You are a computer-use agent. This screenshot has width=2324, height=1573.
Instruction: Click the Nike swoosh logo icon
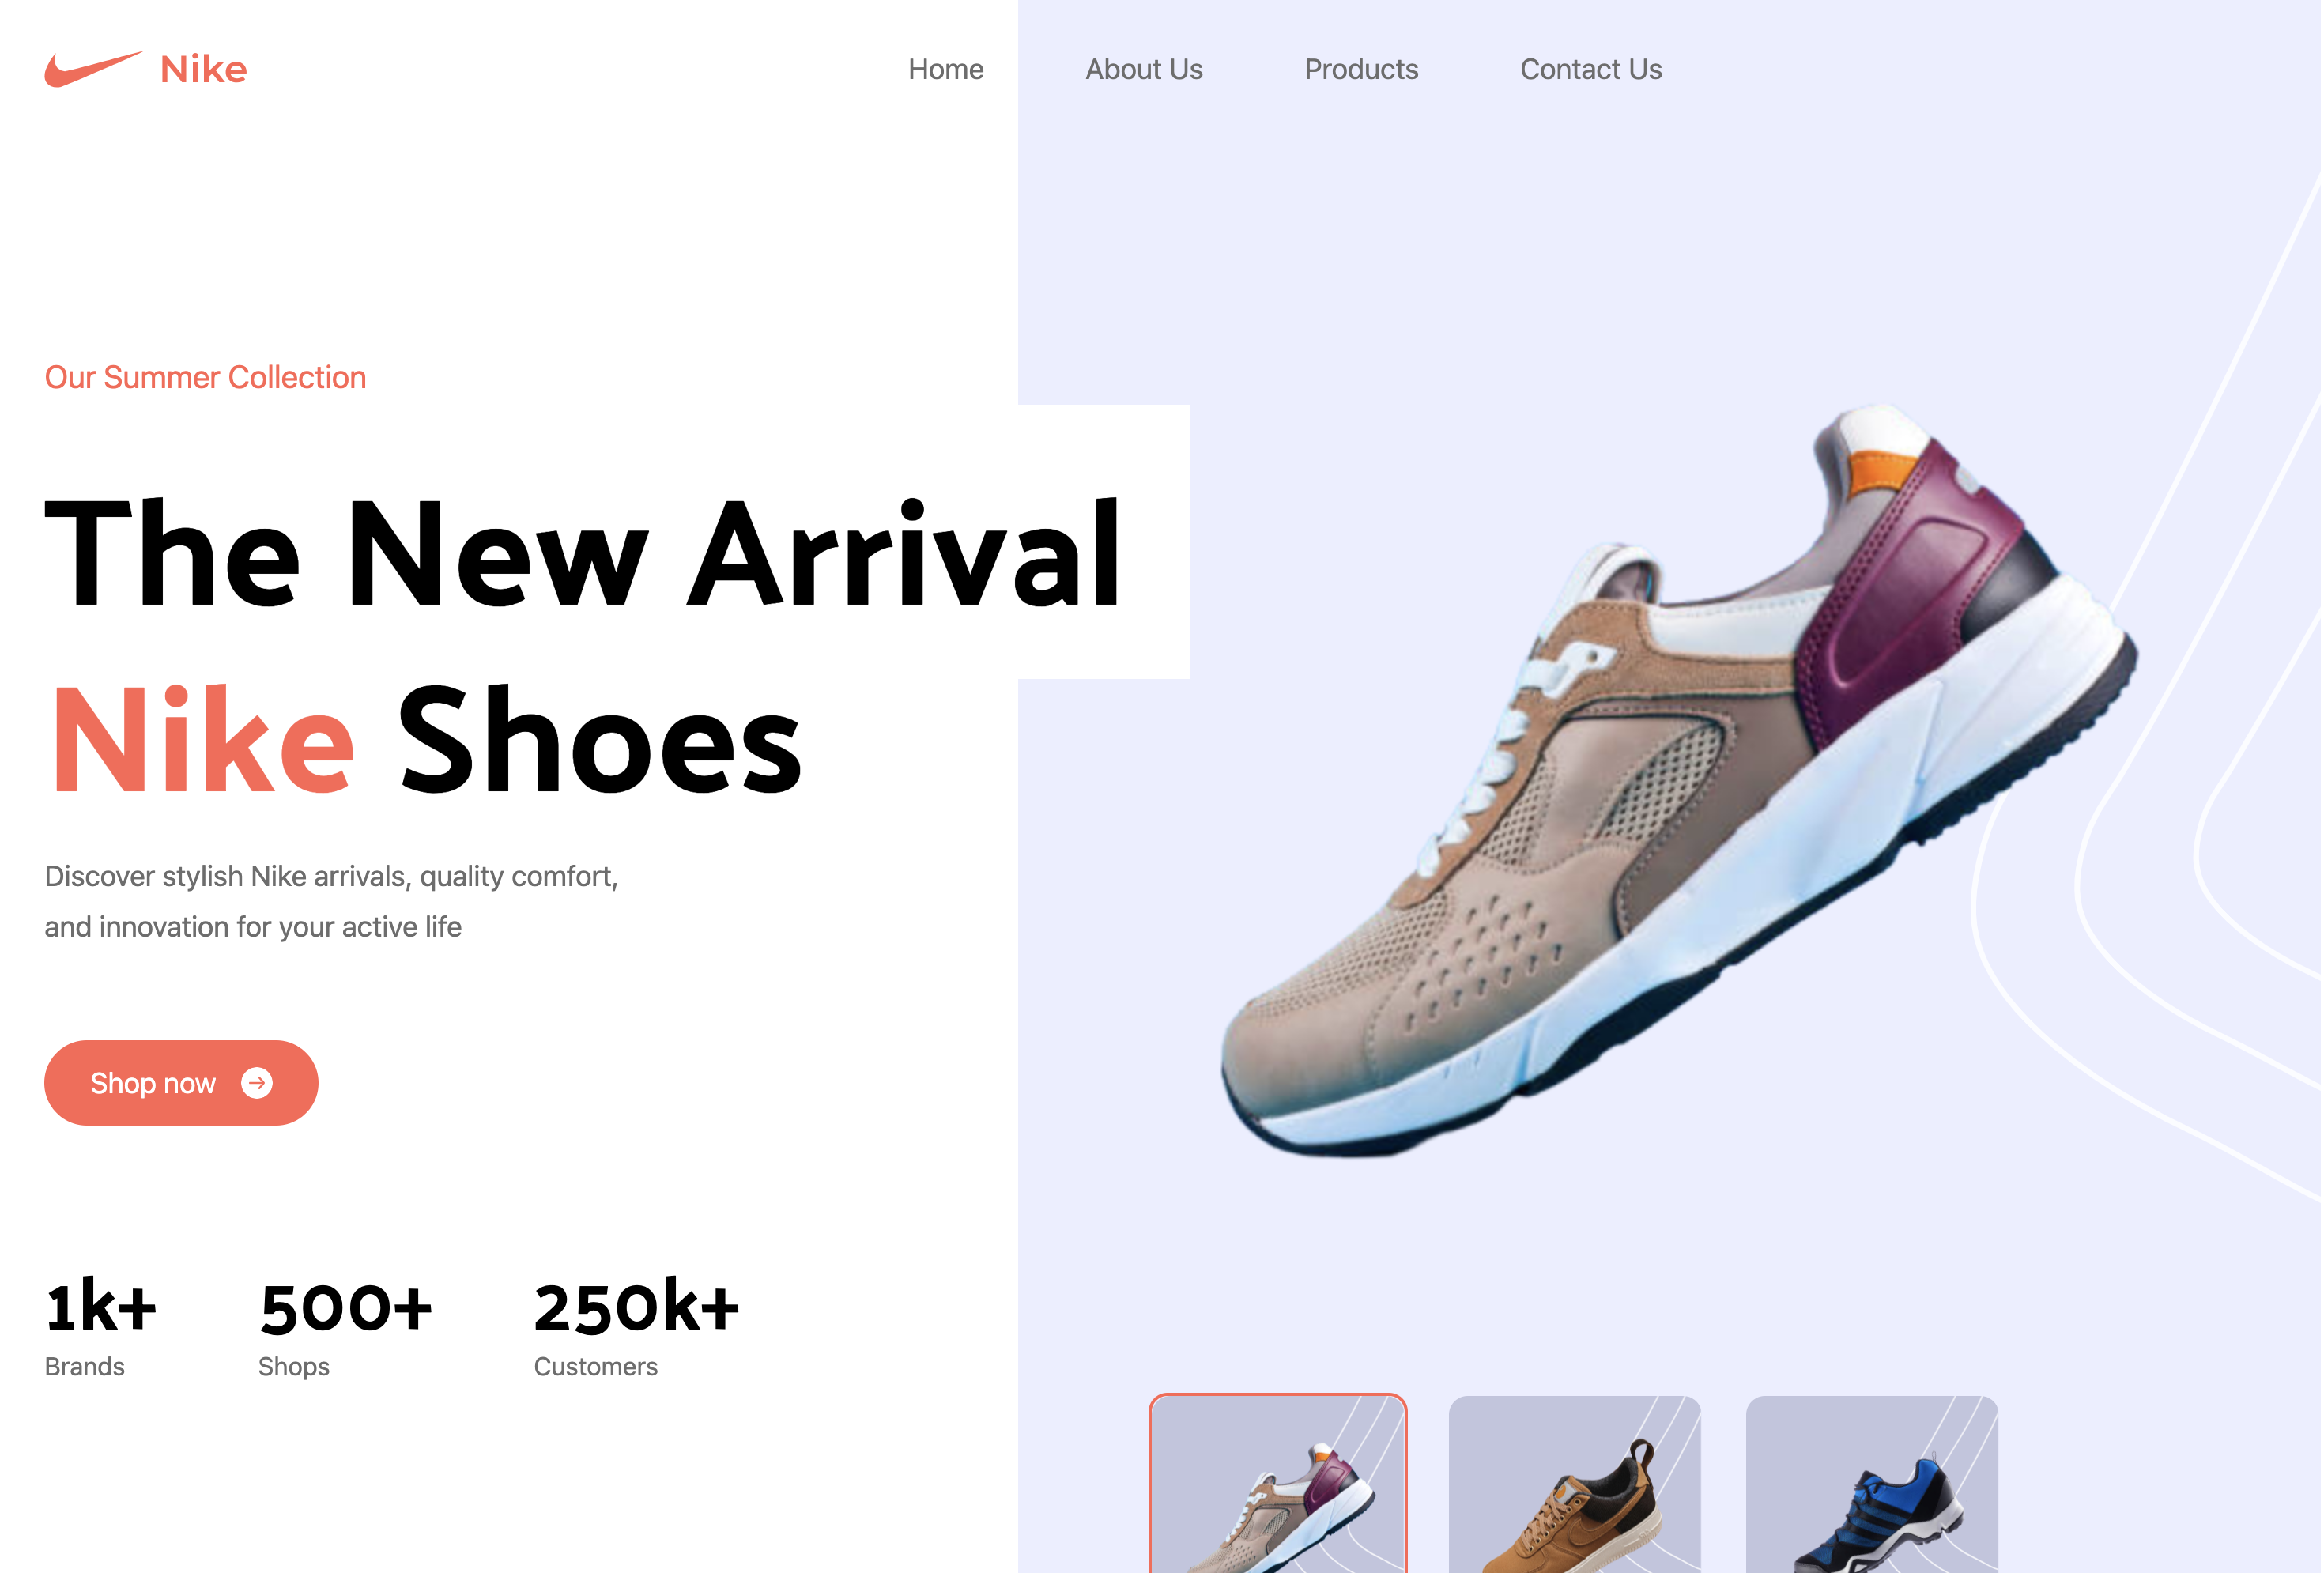(x=93, y=69)
